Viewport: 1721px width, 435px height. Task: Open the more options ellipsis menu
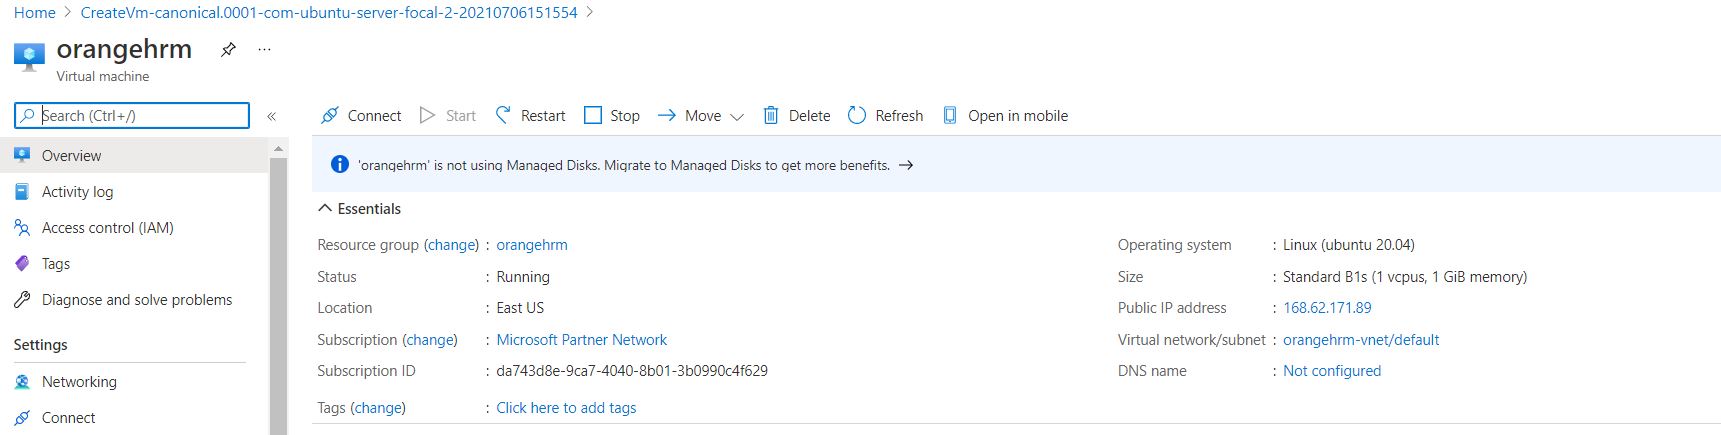tap(264, 49)
